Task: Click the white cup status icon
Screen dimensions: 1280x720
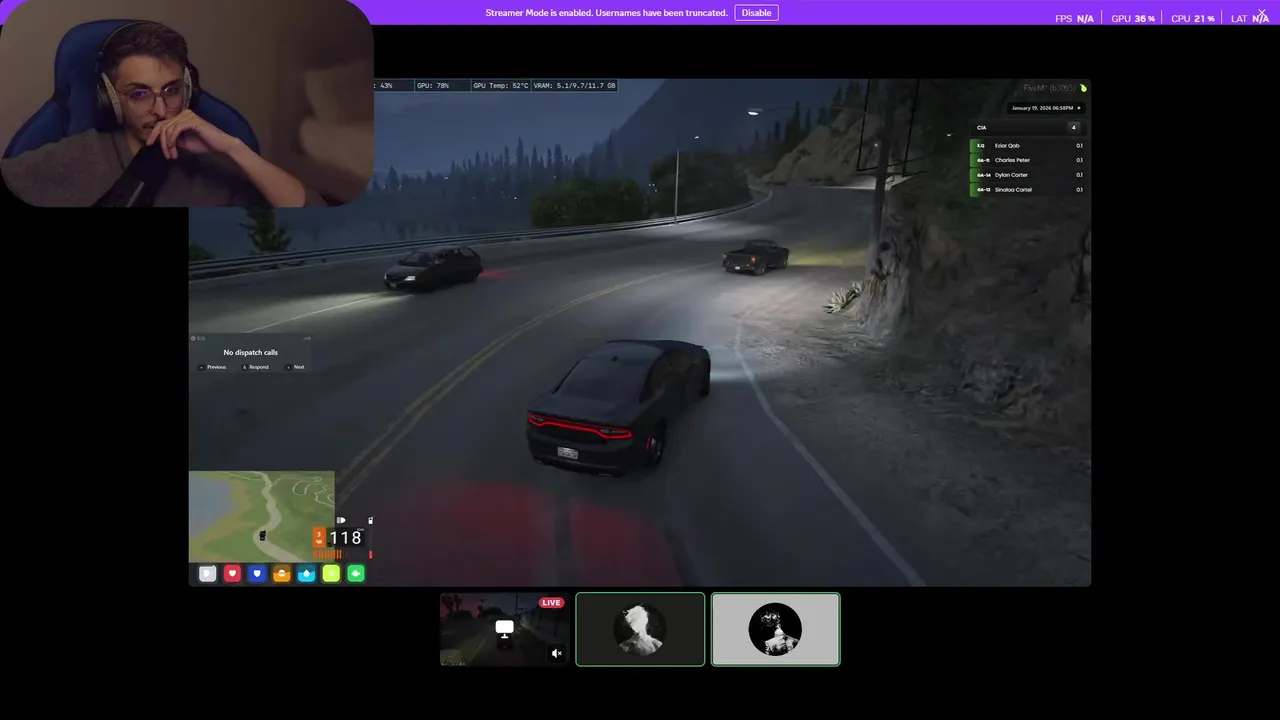Action: coord(207,574)
